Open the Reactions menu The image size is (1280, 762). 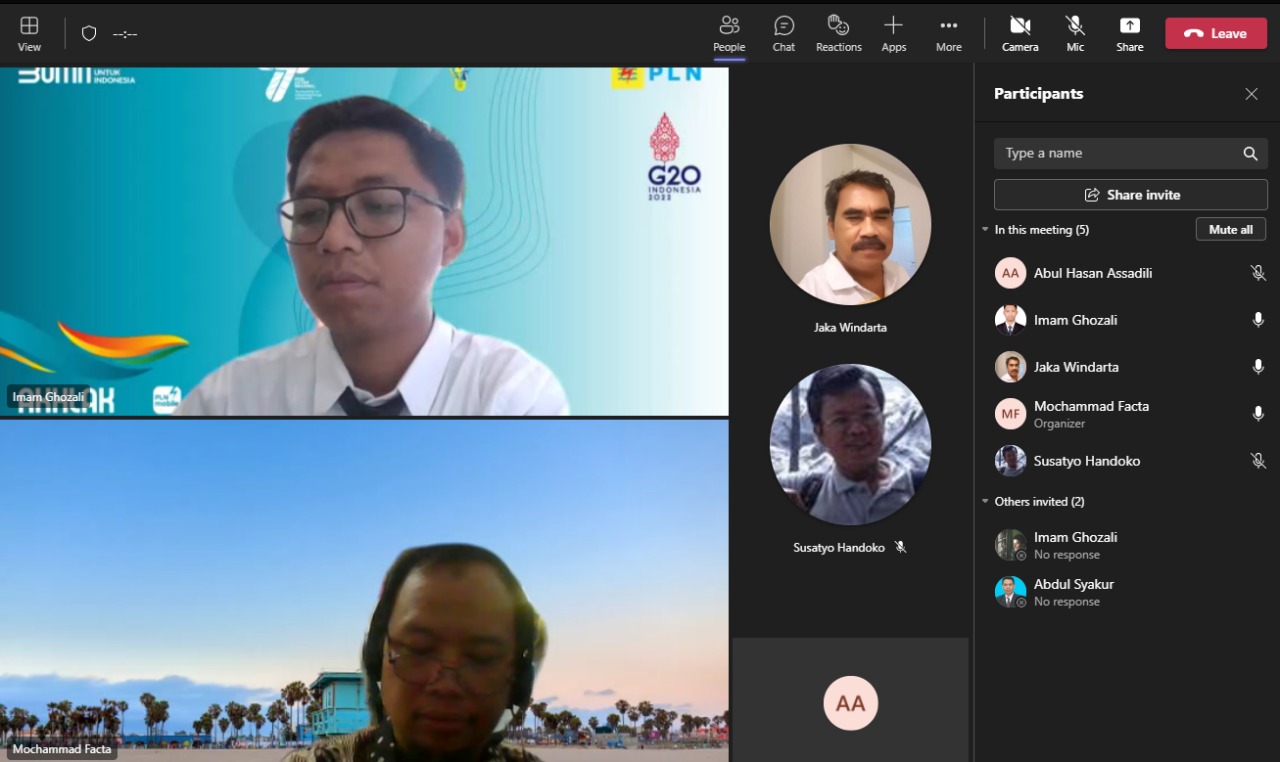tap(838, 33)
